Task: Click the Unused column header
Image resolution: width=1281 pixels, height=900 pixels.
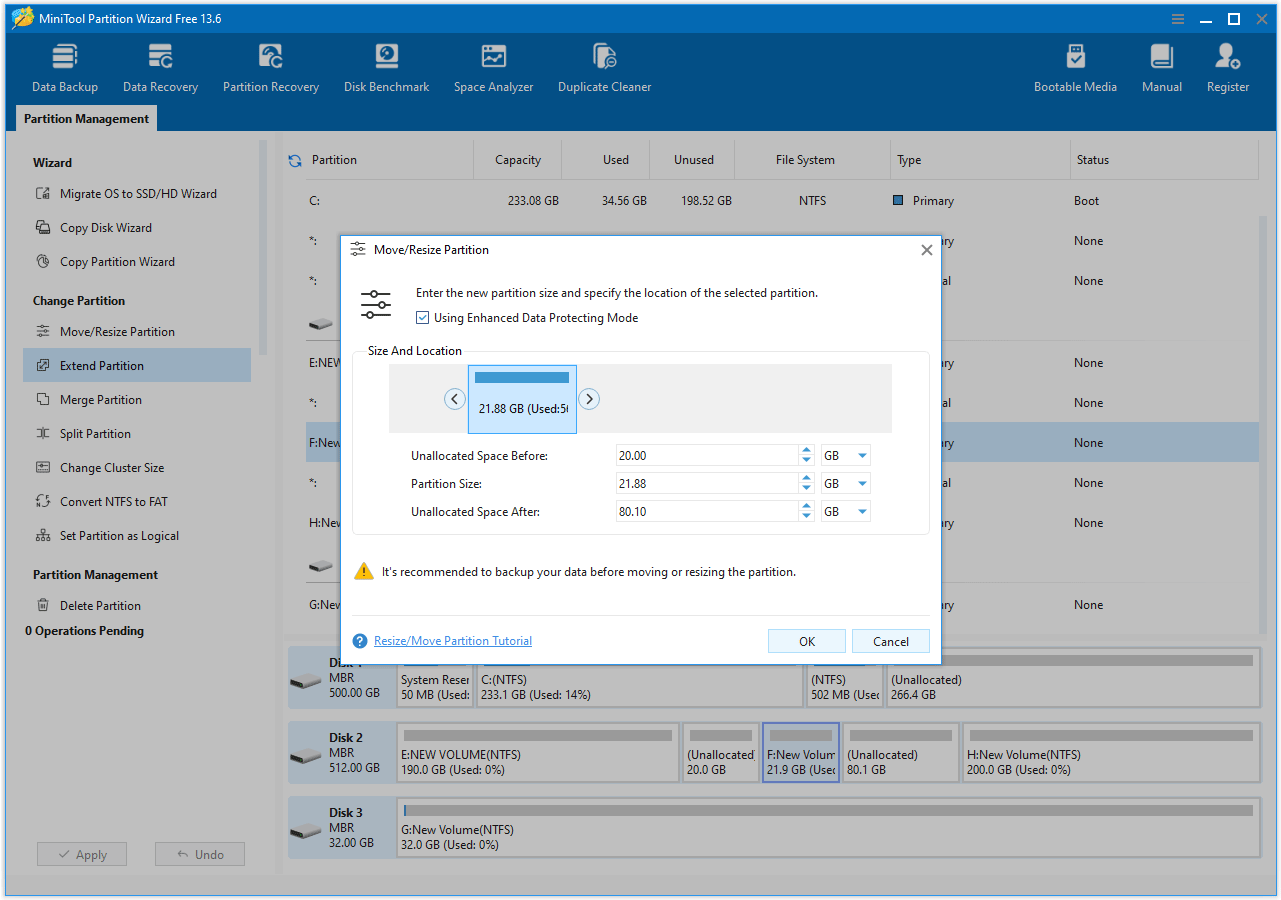Action: (694, 160)
